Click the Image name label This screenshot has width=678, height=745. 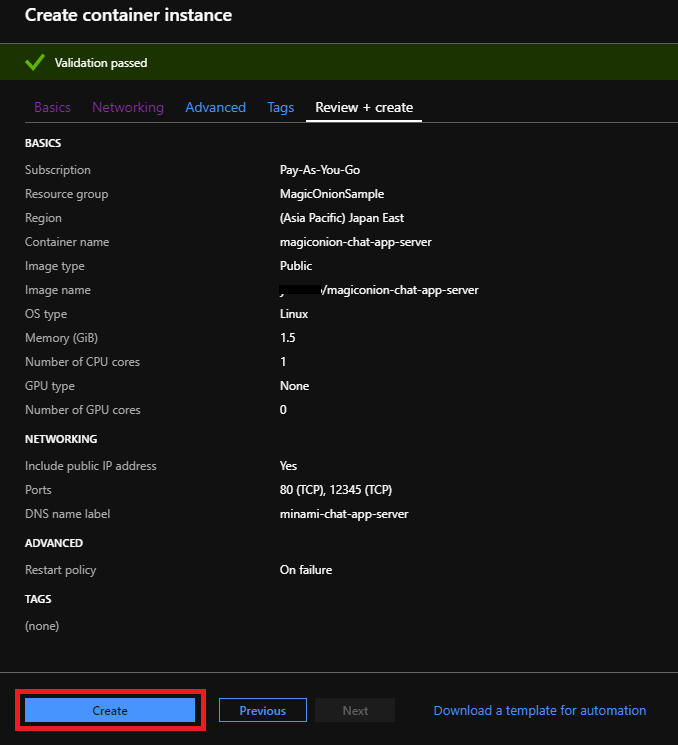(57, 290)
